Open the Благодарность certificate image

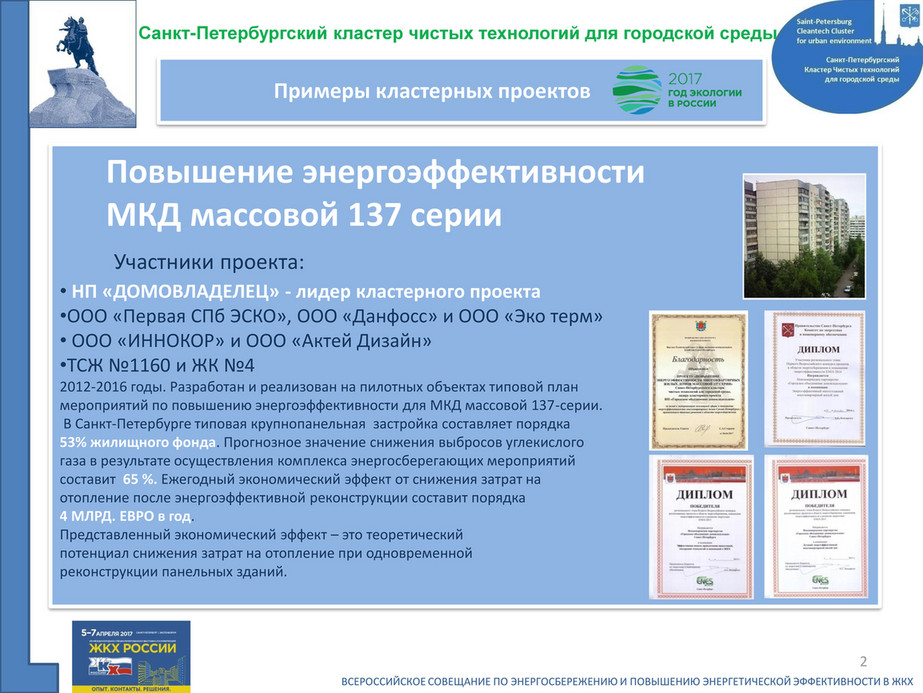coord(698,380)
